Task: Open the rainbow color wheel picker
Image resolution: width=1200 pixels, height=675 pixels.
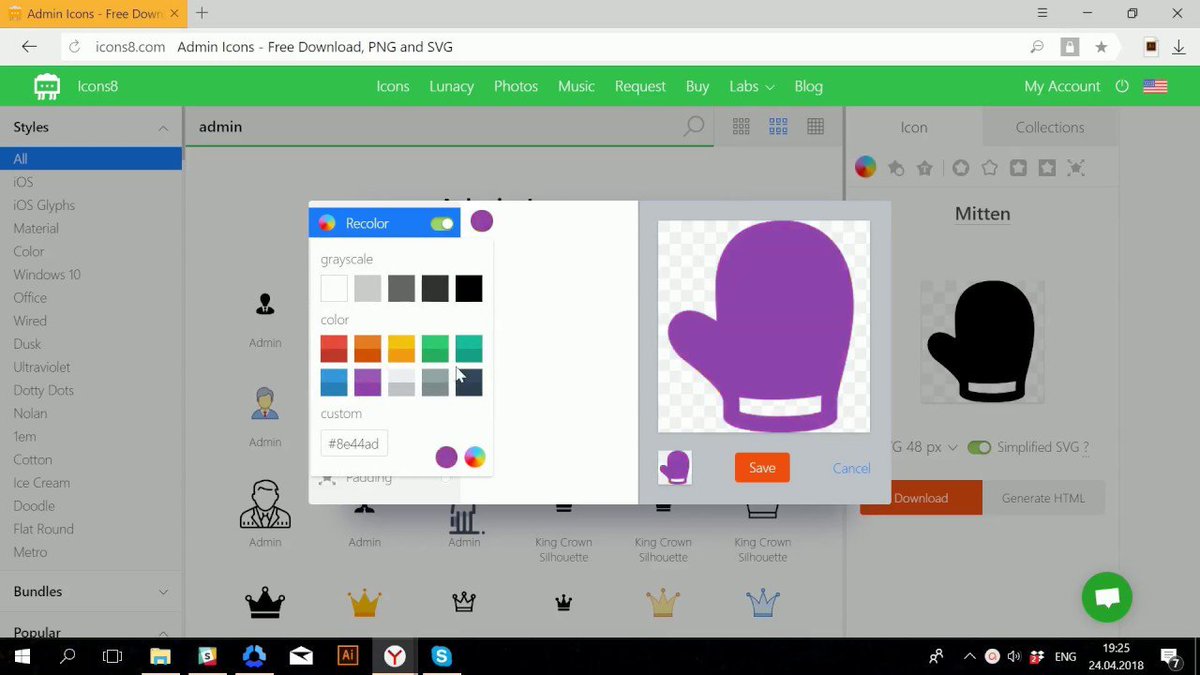Action: pos(475,457)
